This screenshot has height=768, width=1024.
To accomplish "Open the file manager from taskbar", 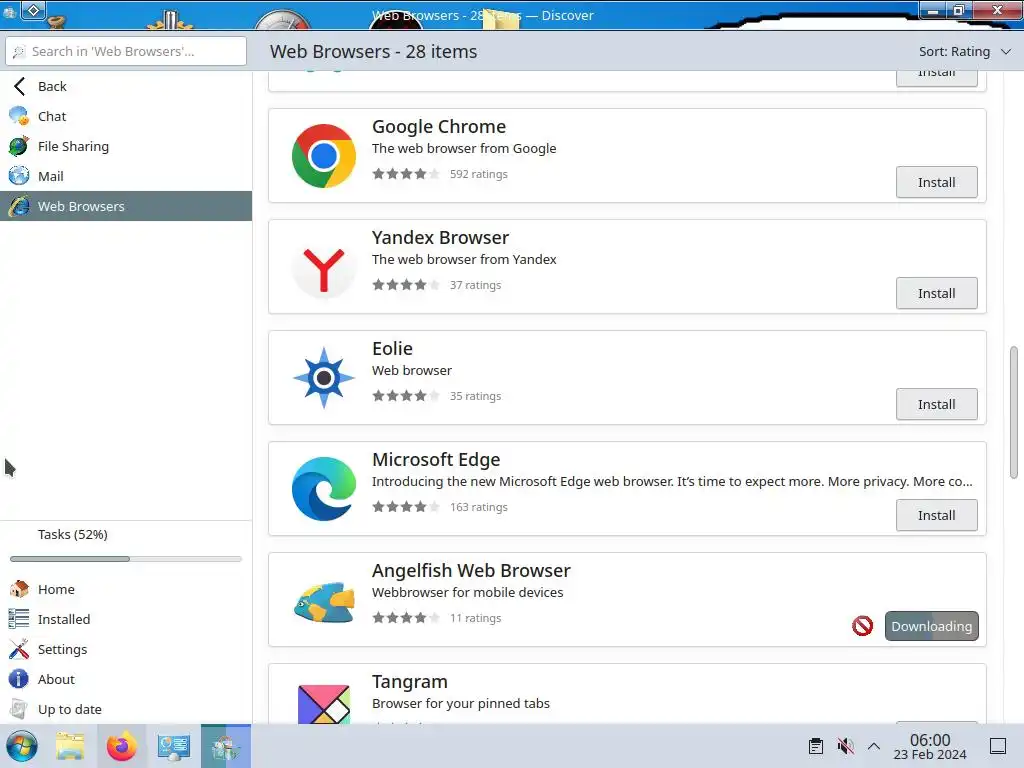I will click(71, 746).
